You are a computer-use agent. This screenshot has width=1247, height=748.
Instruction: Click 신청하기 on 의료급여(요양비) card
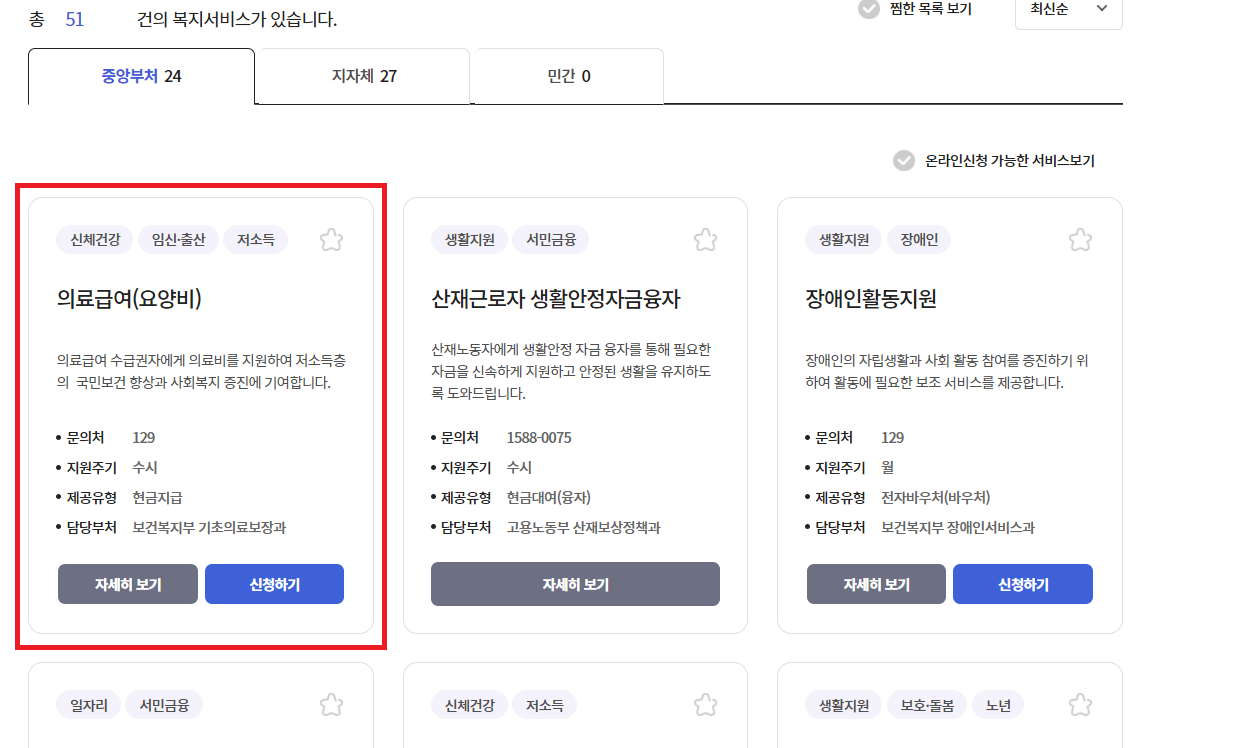click(x=274, y=584)
